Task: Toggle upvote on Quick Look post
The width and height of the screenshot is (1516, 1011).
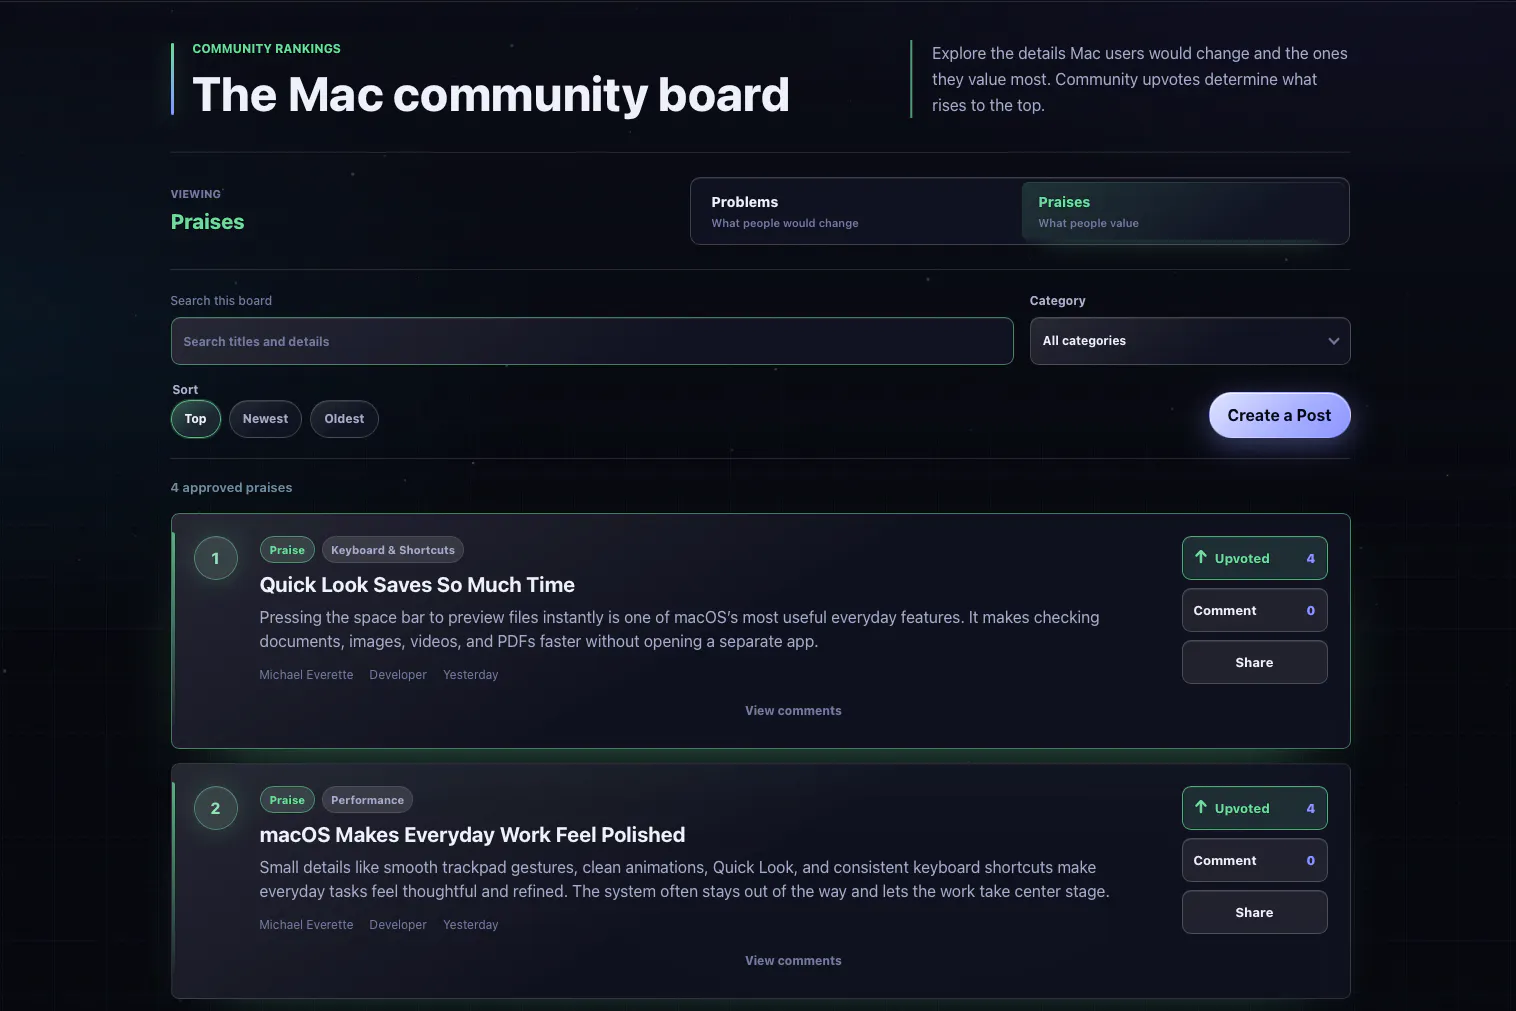Action: click(x=1254, y=558)
